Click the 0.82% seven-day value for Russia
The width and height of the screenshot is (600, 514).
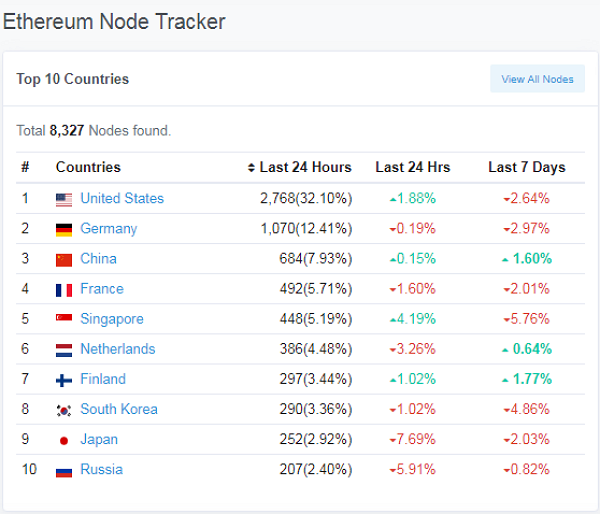coord(527,469)
